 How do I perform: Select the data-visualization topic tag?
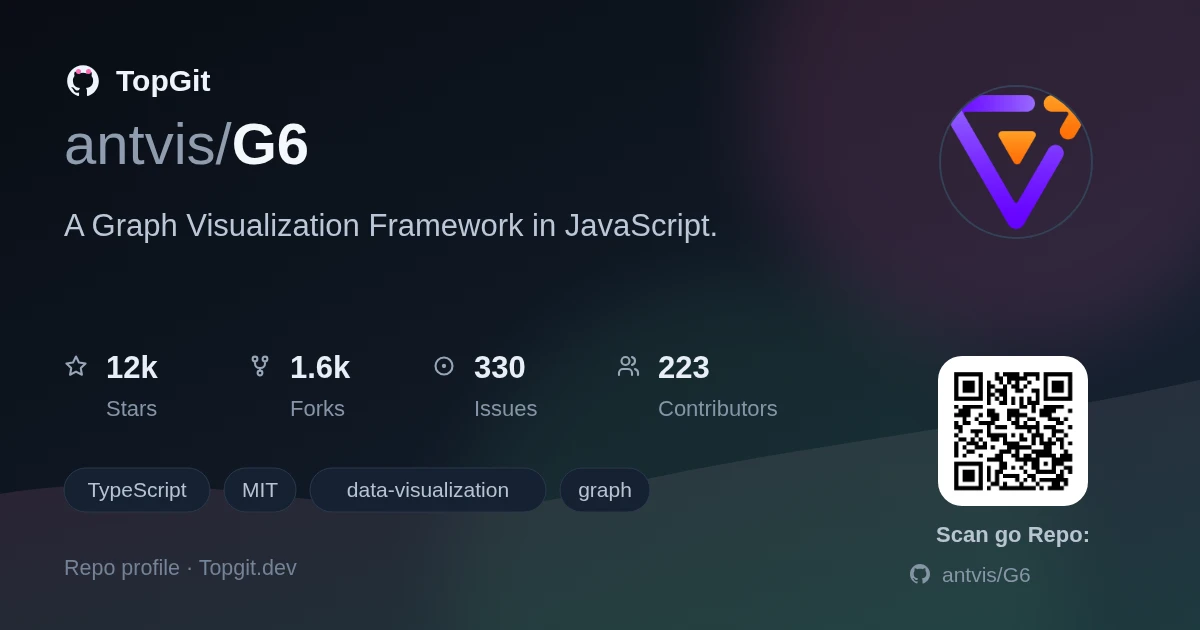pos(428,490)
